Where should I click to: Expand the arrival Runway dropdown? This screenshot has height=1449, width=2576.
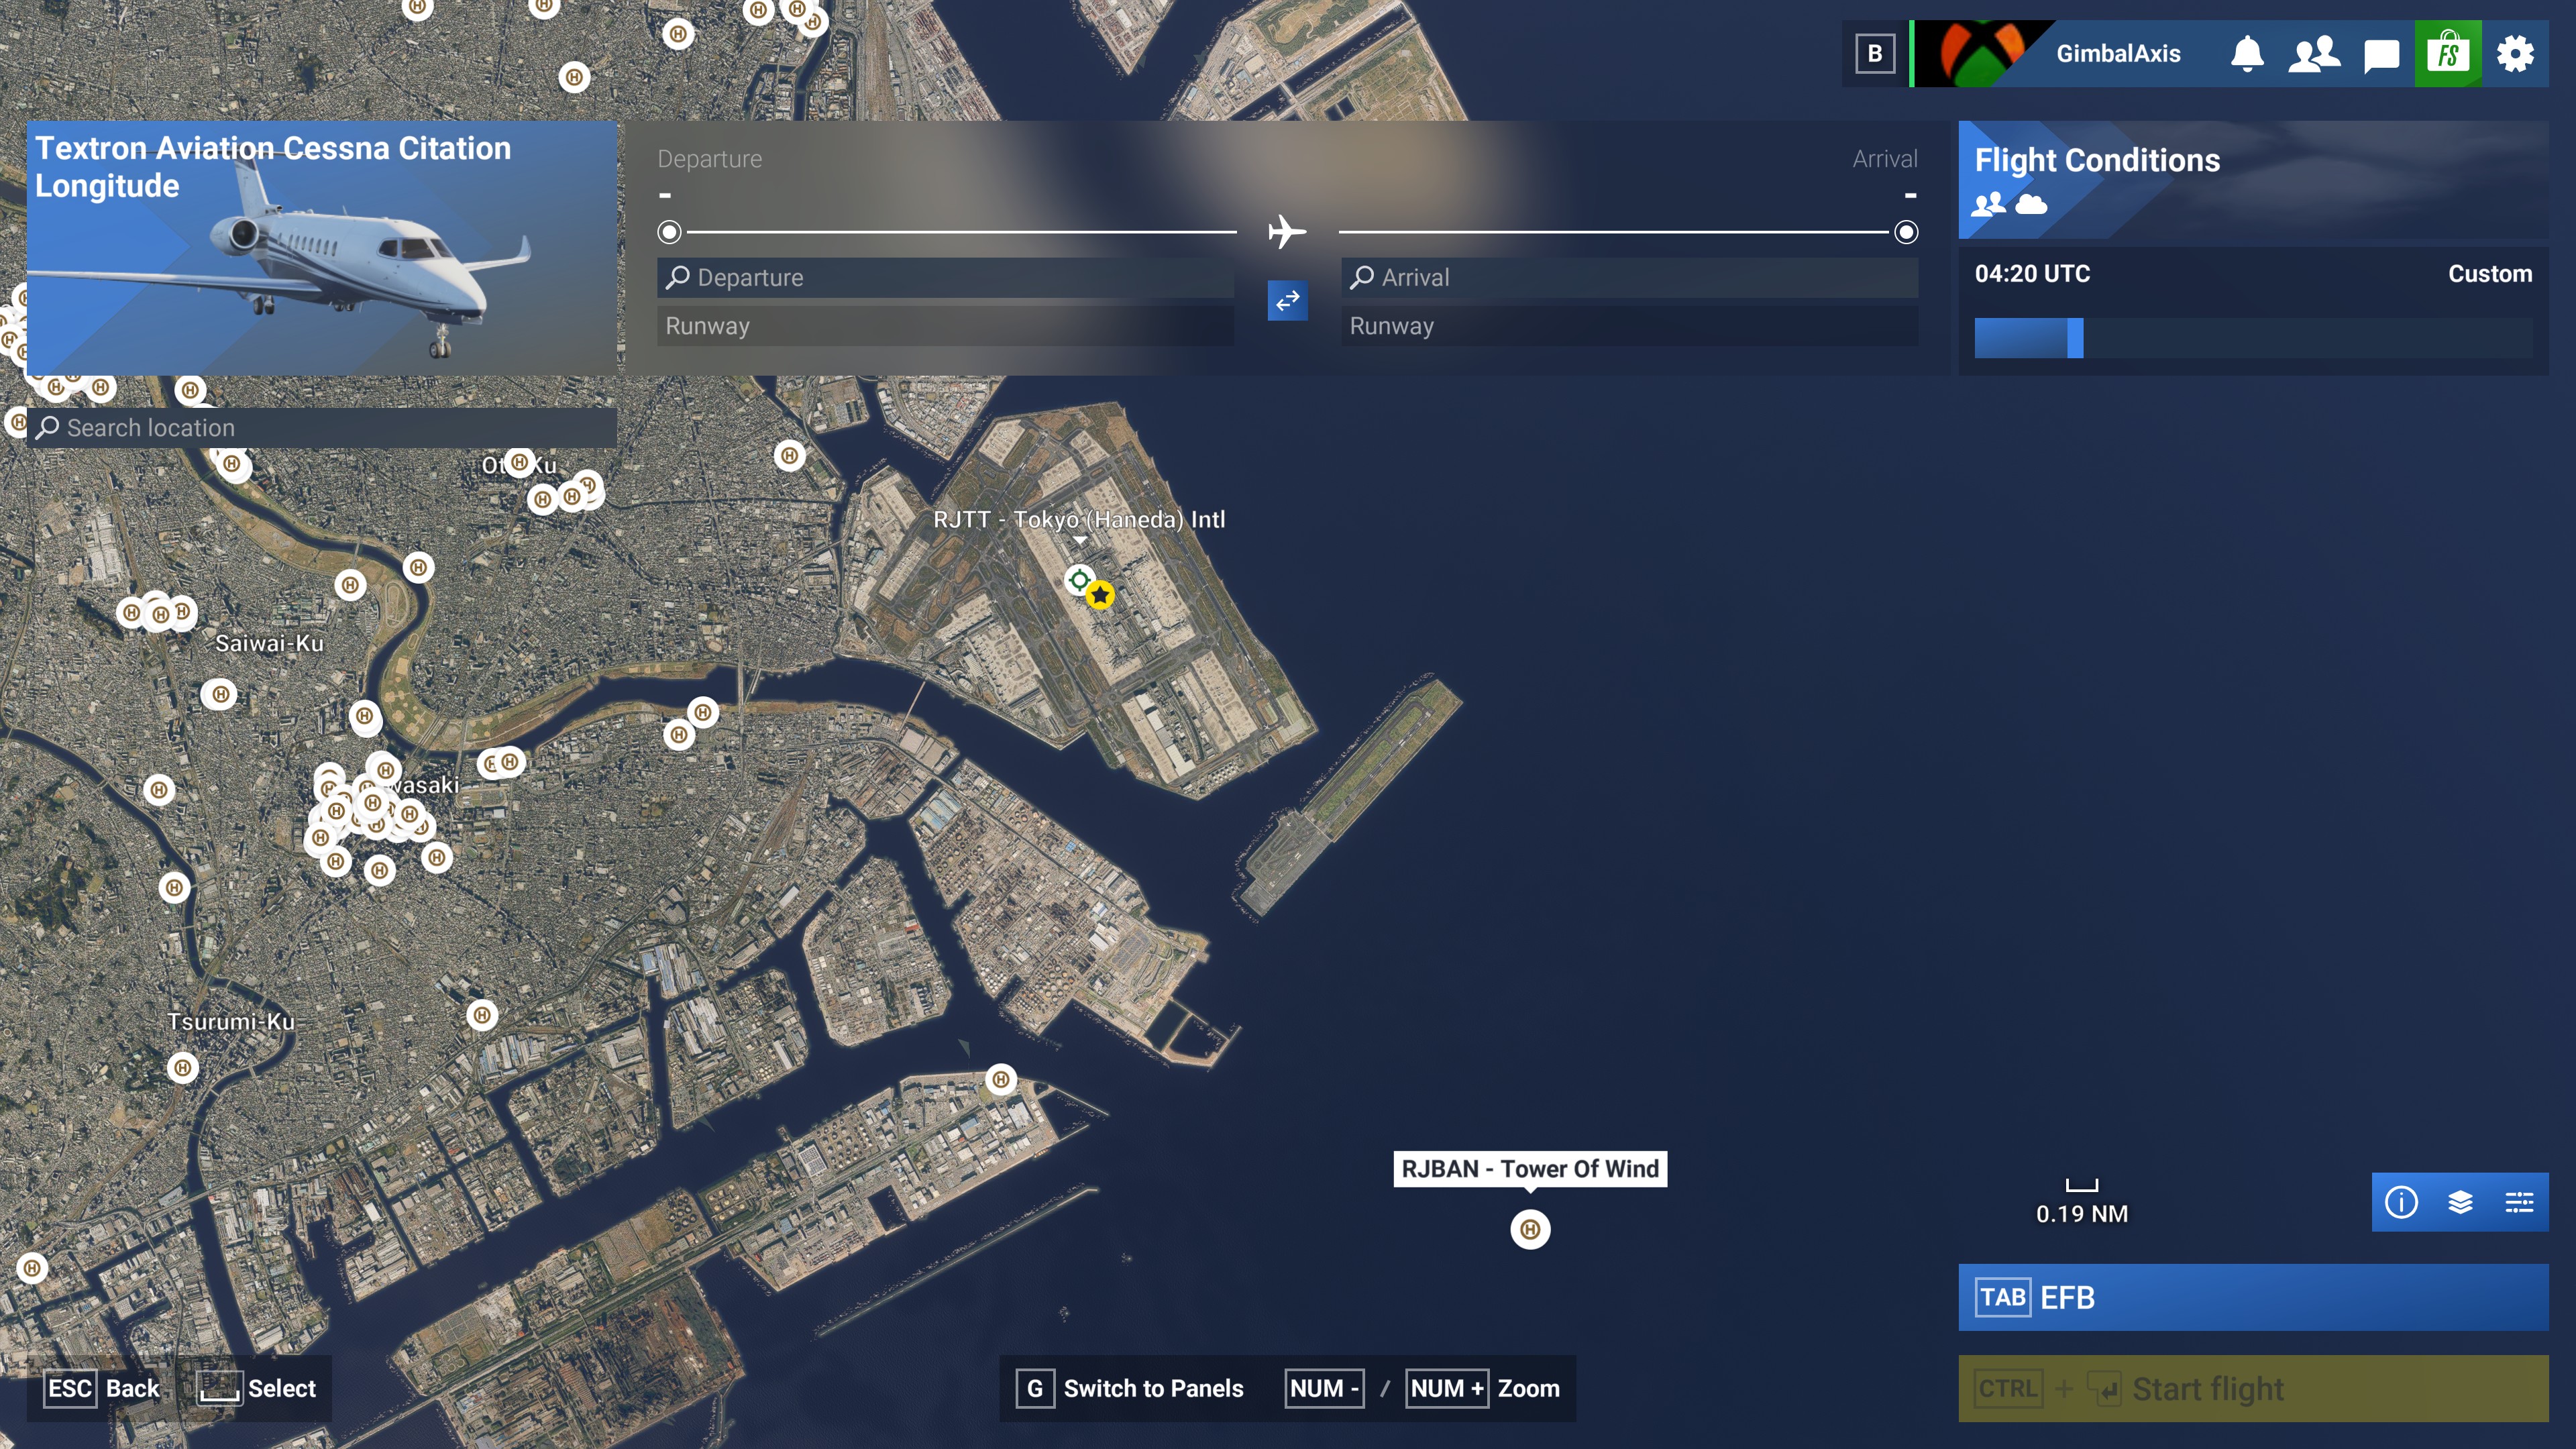[1628, 326]
